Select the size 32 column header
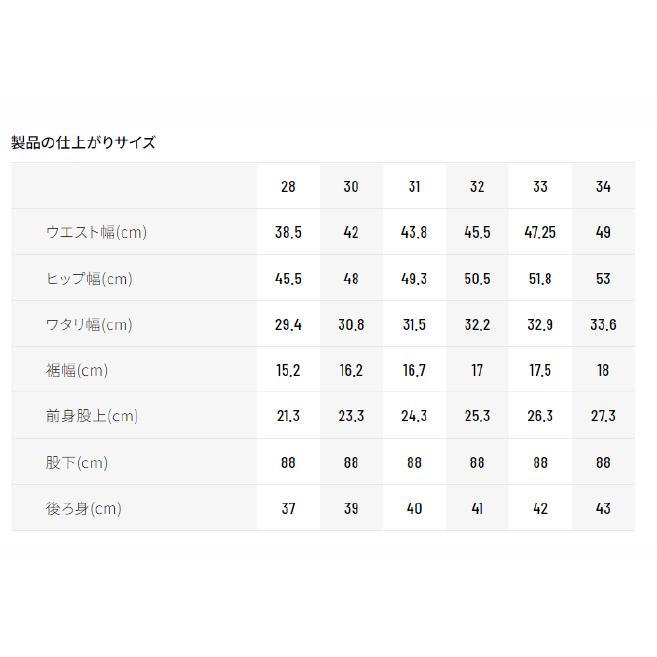 pos(477,186)
